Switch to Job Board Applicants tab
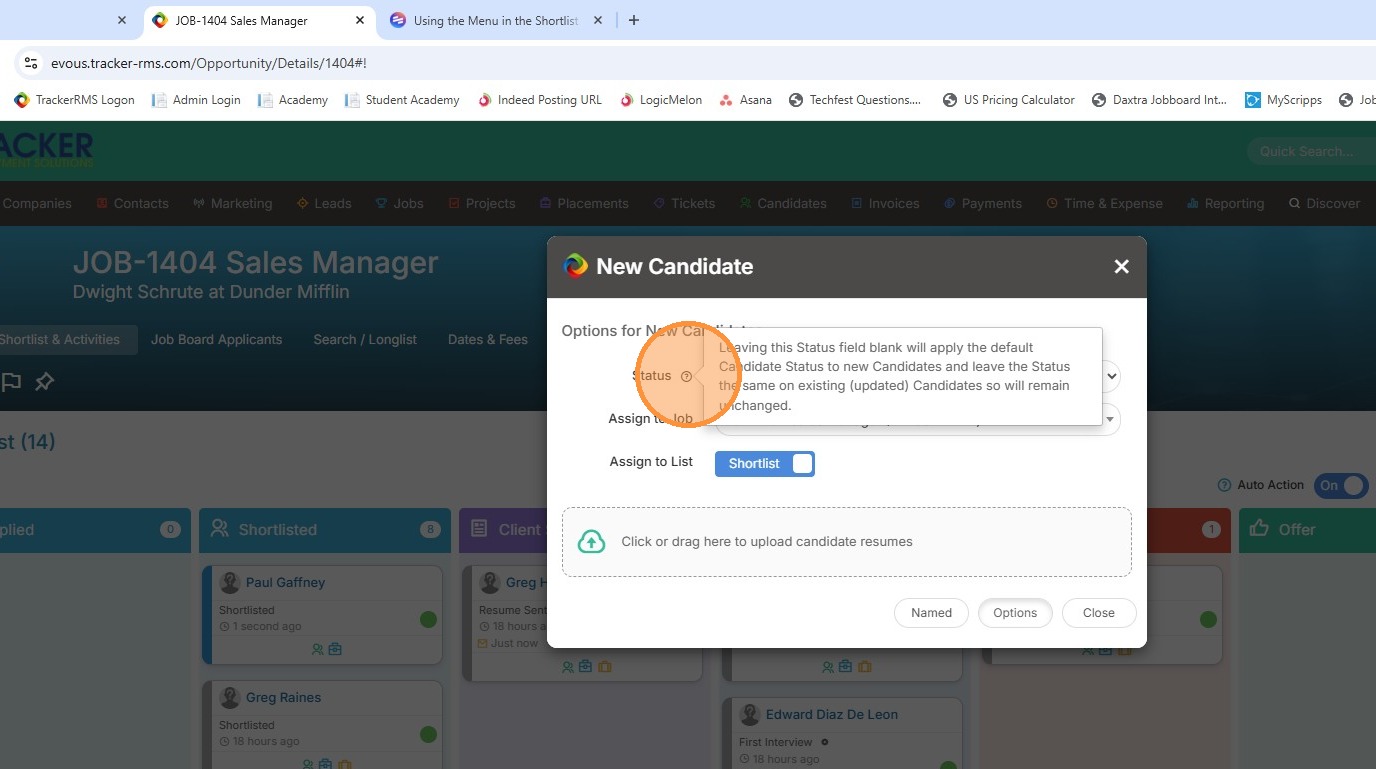This screenshot has width=1376, height=769. tap(216, 339)
